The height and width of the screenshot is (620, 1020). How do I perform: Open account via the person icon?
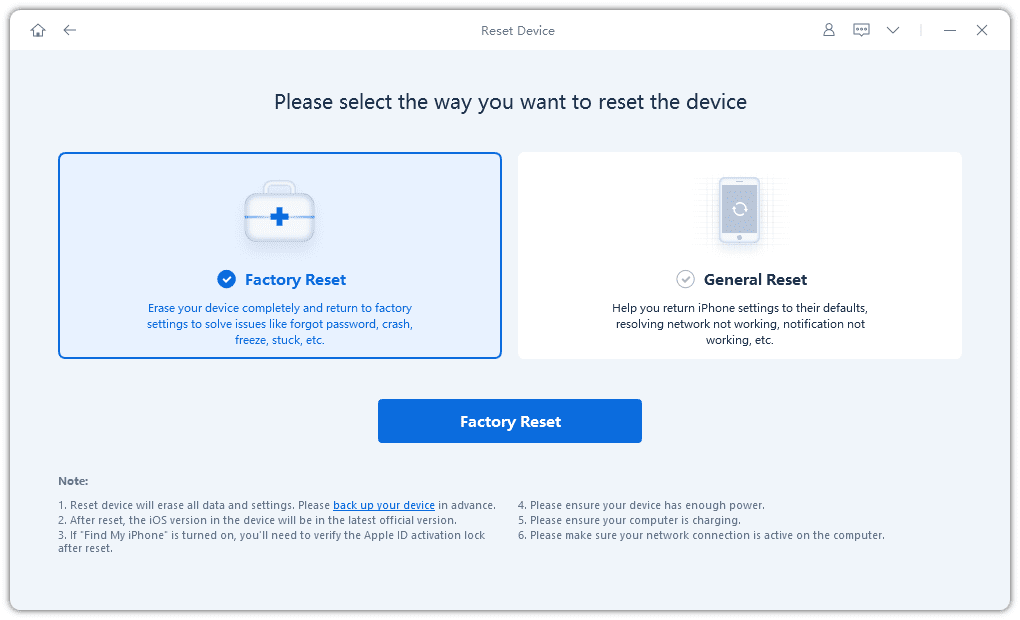pyautogui.click(x=828, y=30)
